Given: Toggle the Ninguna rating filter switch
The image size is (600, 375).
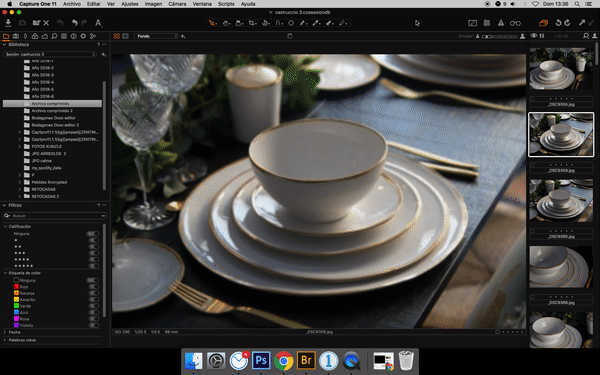Looking at the screenshot, I should click(93, 233).
